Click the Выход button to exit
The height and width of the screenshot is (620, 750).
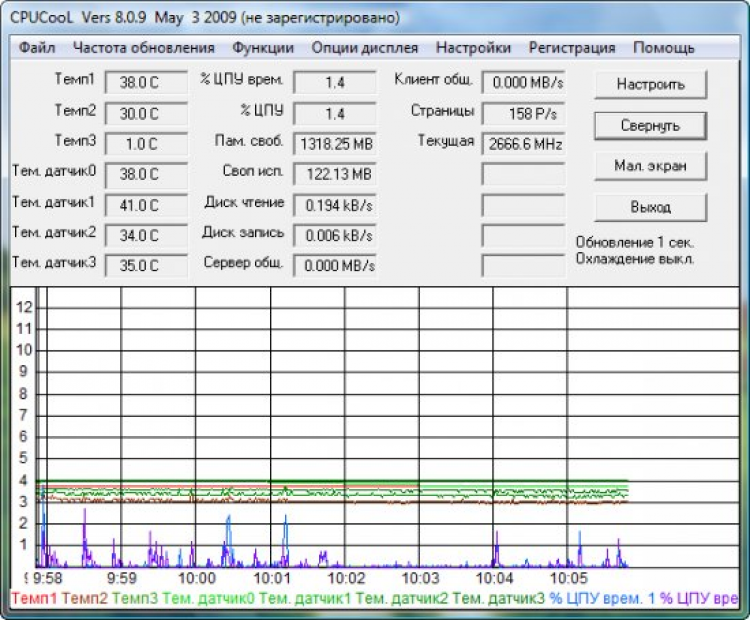coord(650,207)
